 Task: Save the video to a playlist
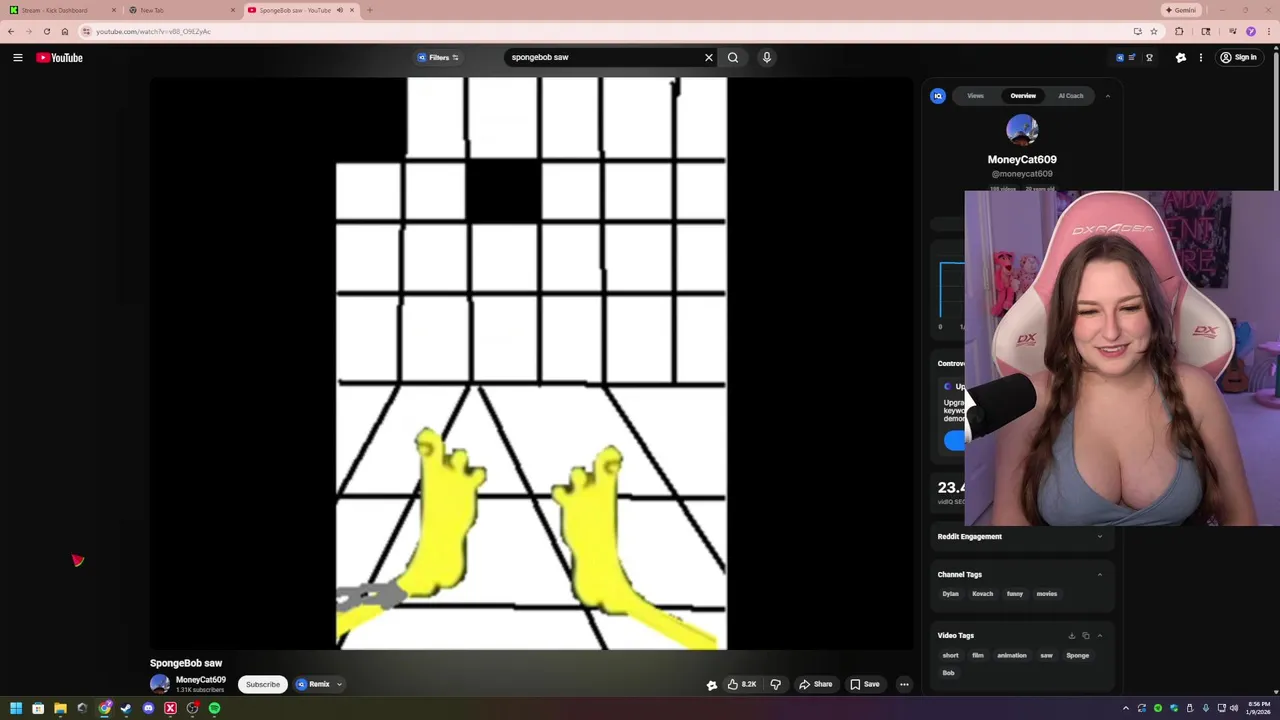[x=865, y=684]
